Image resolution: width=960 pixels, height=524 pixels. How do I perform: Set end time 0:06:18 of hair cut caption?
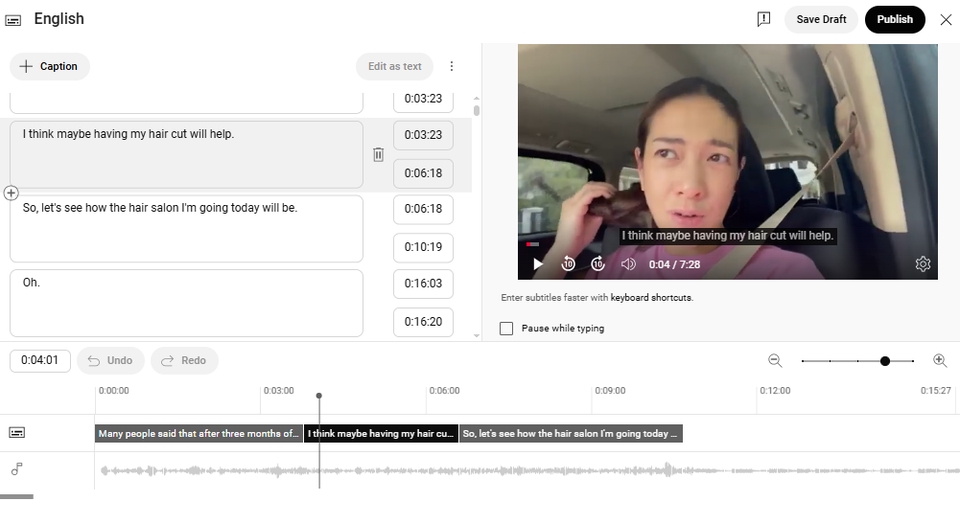pyautogui.click(x=423, y=173)
